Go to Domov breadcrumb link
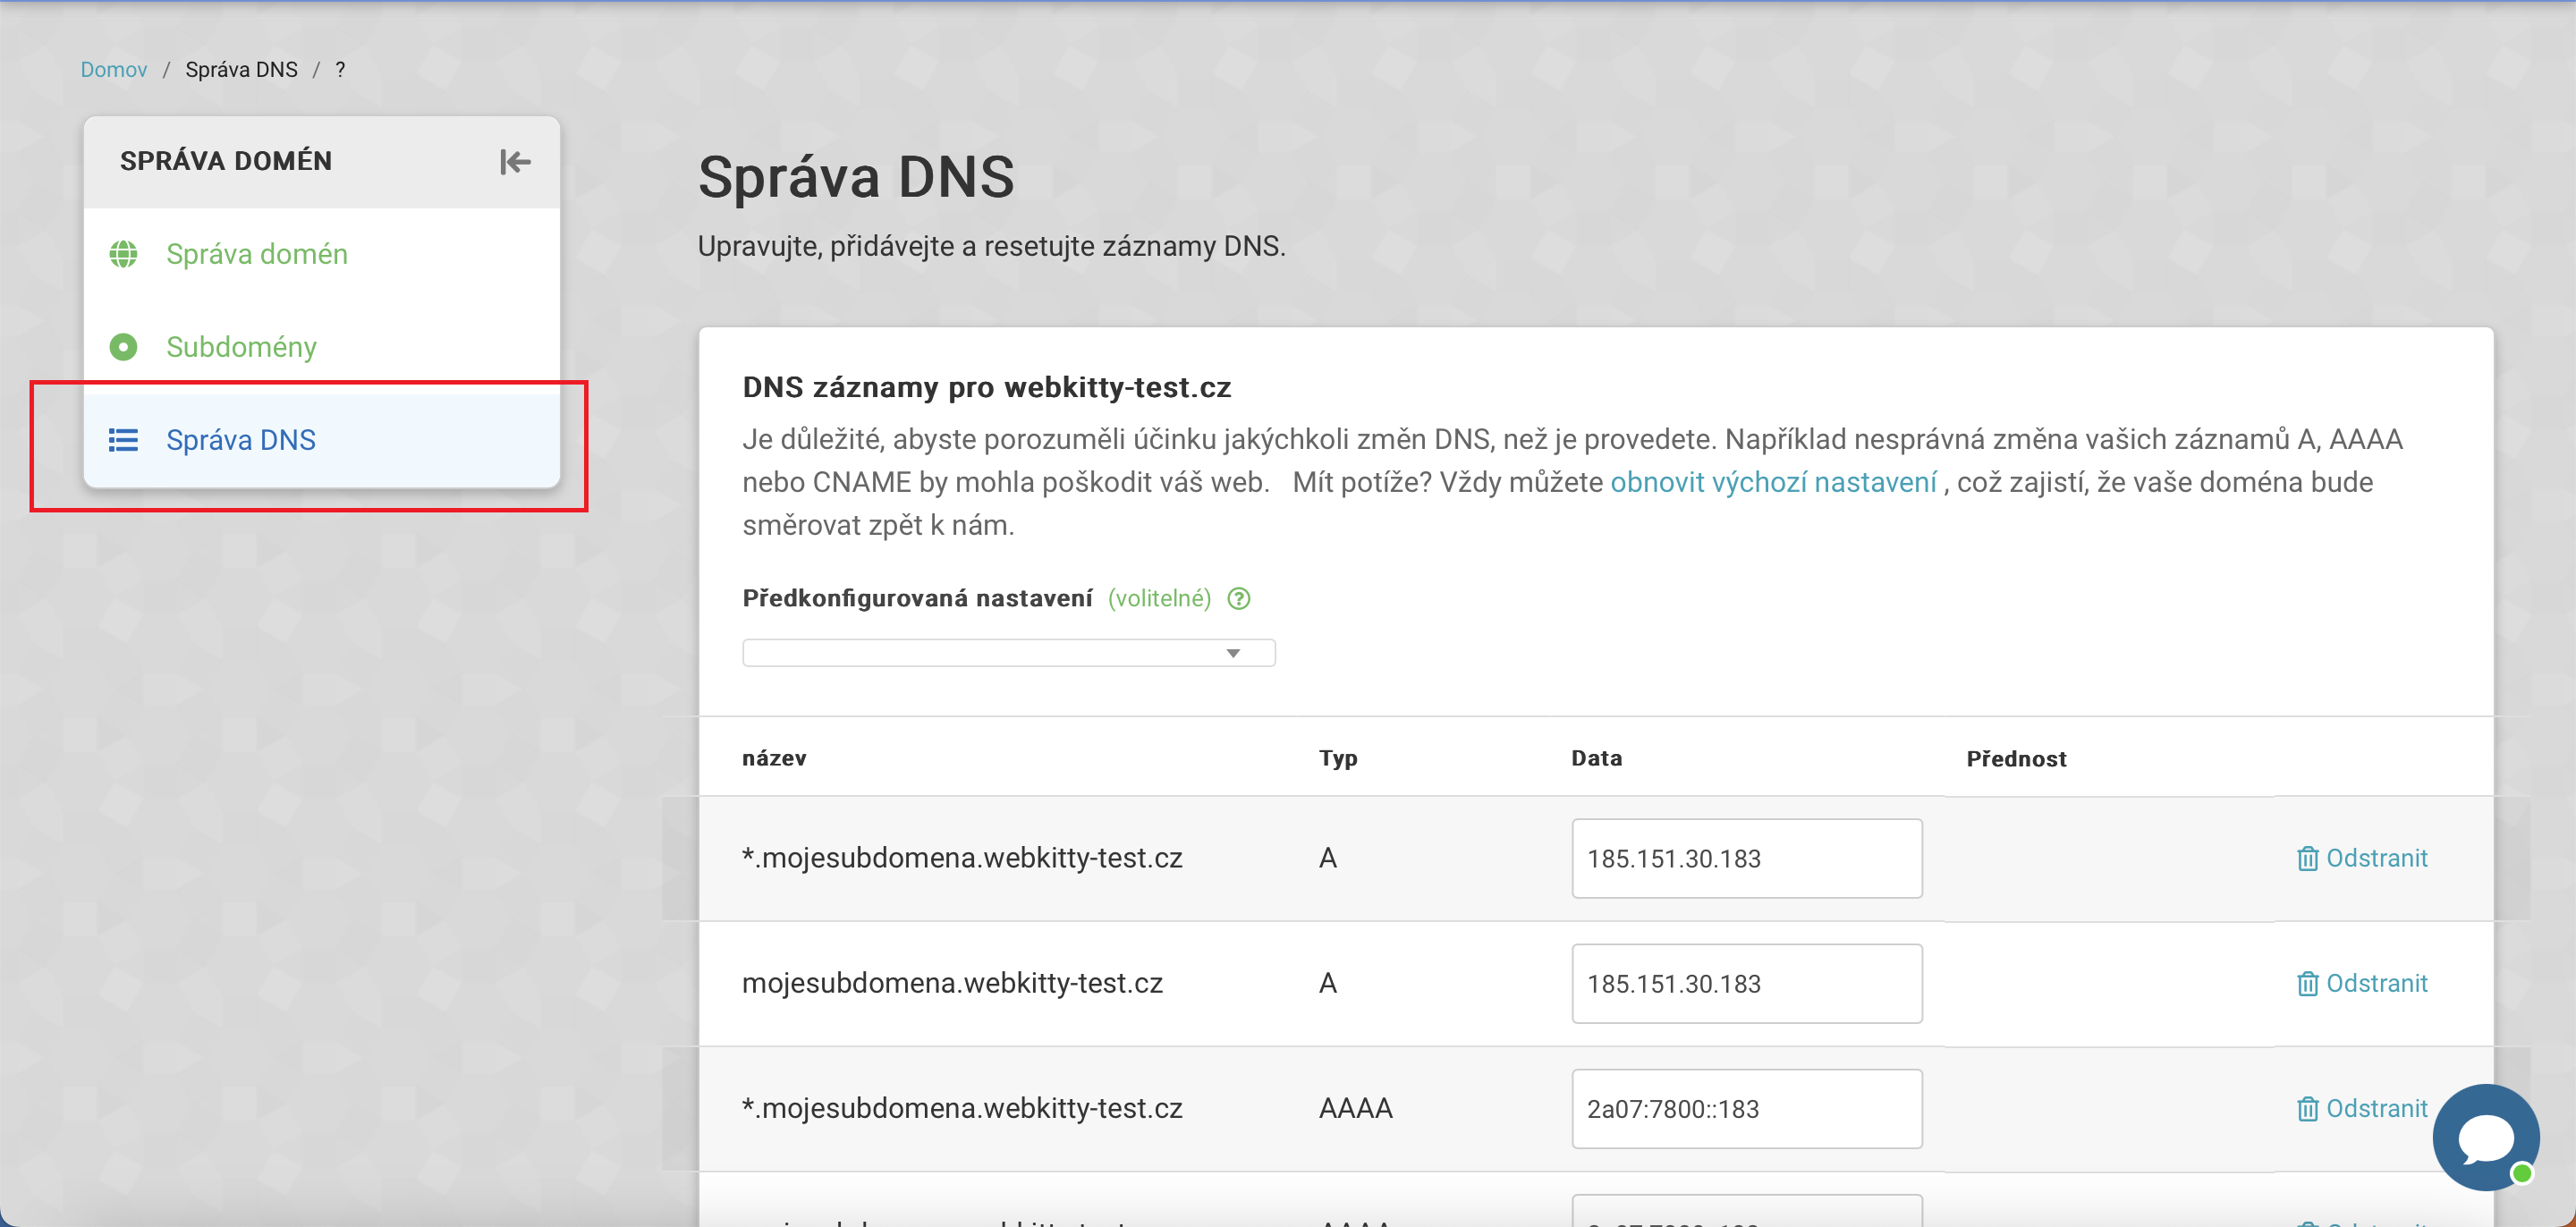 point(114,69)
